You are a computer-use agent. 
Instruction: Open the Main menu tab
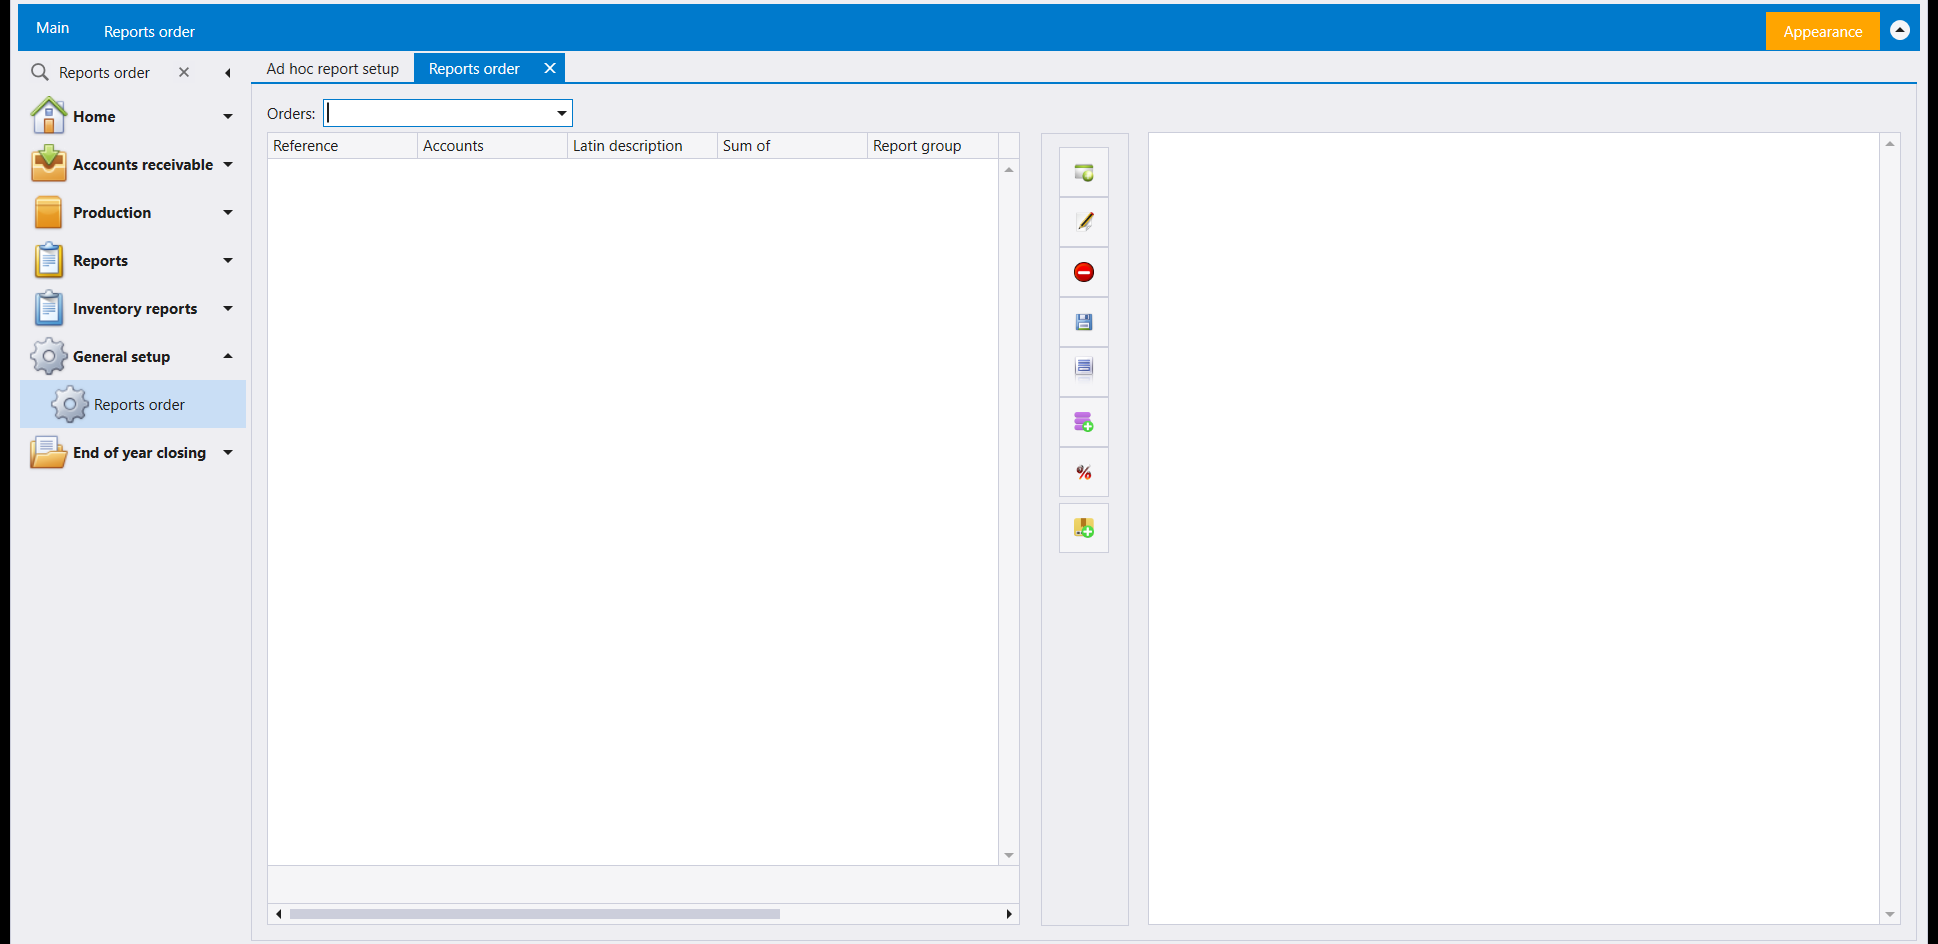[53, 28]
